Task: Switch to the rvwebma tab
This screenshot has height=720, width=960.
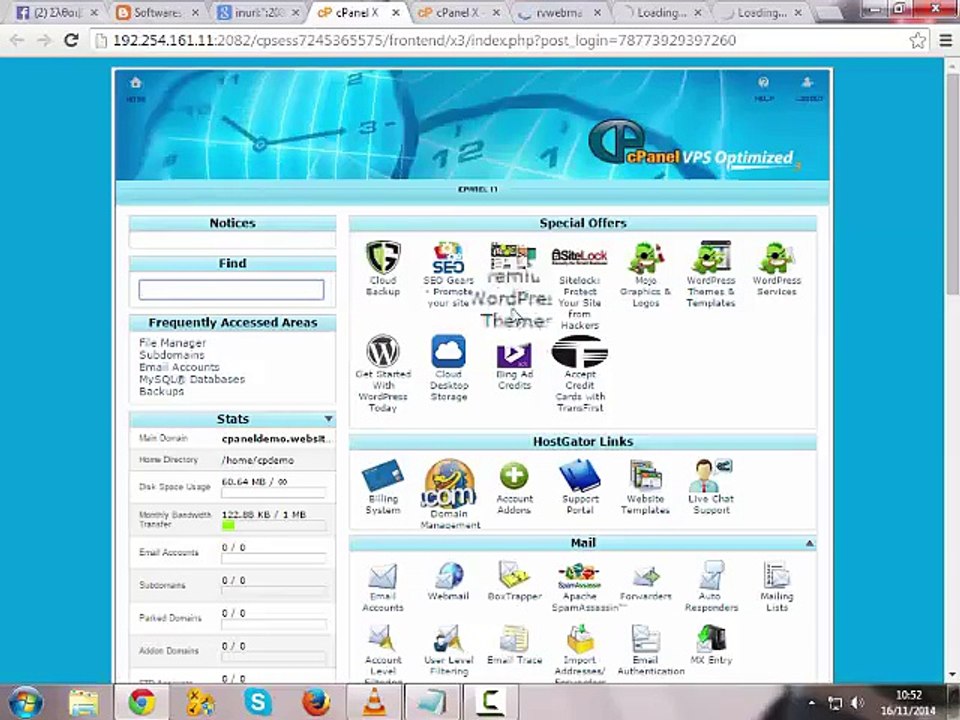Action: point(560,12)
